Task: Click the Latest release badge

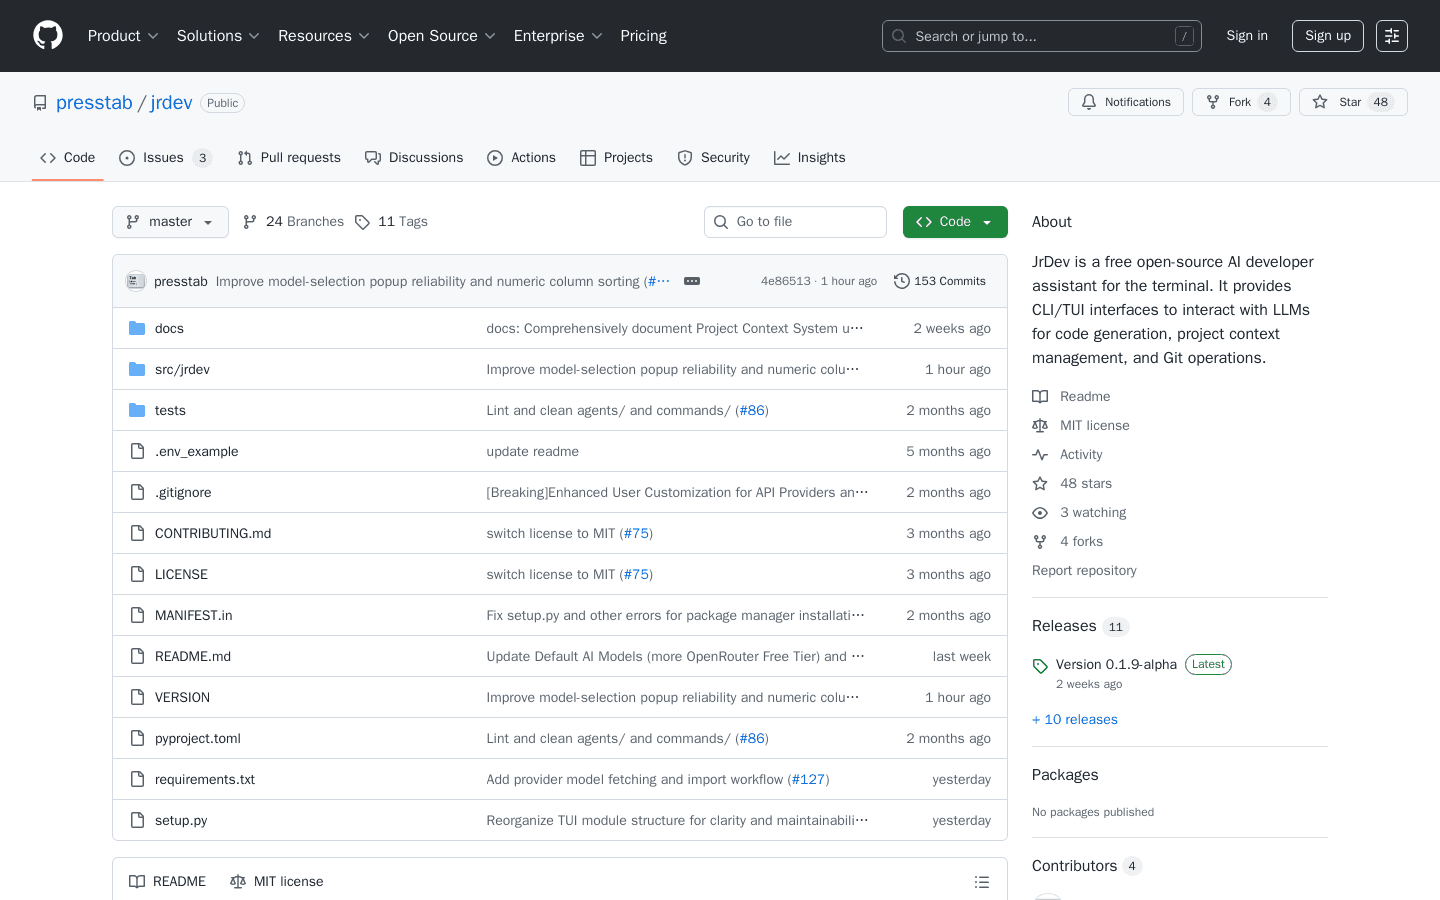Action: coord(1208,664)
